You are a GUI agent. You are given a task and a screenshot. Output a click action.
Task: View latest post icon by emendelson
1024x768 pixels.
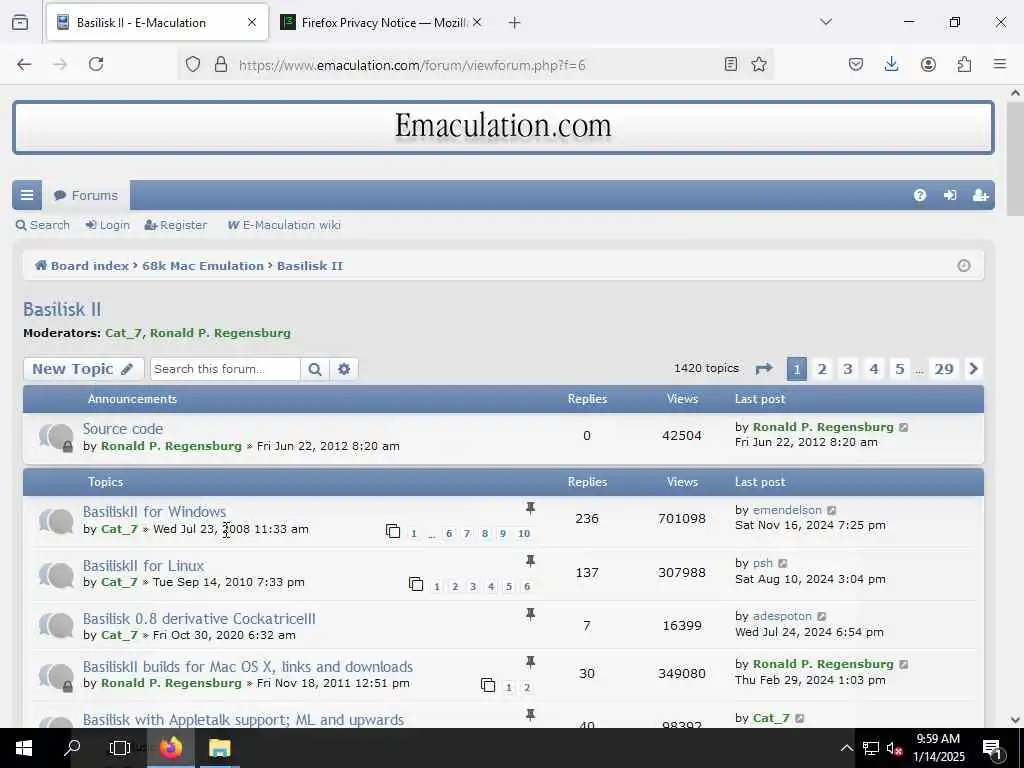pyautogui.click(x=831, y=510)
